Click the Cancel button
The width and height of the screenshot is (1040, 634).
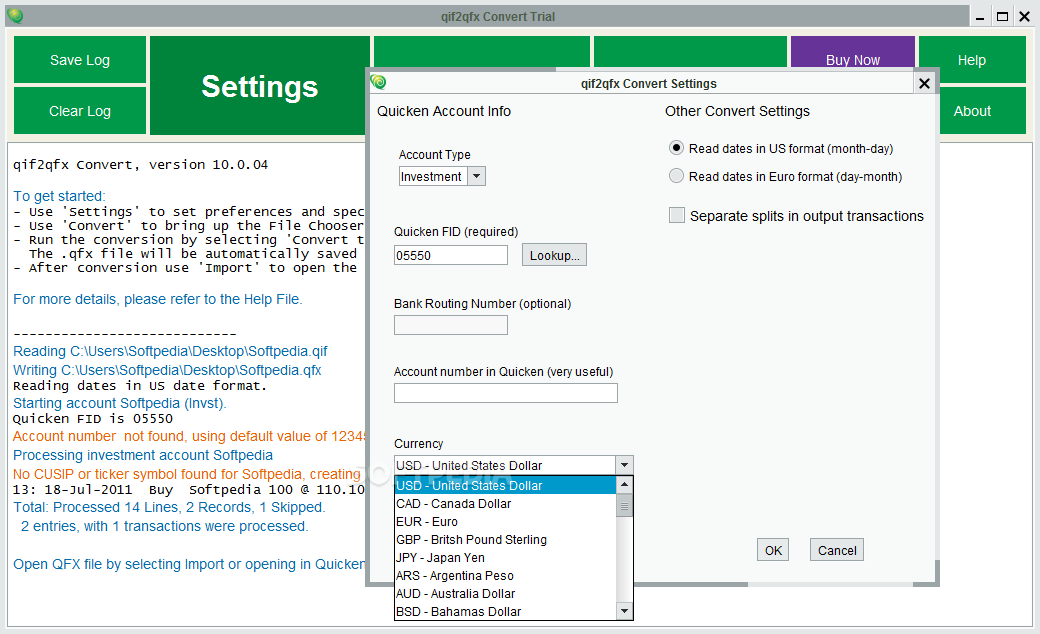[x=836, y=550]
